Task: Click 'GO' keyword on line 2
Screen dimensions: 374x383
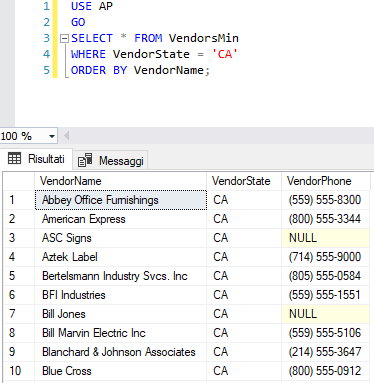Action: (x=78, y=22)
